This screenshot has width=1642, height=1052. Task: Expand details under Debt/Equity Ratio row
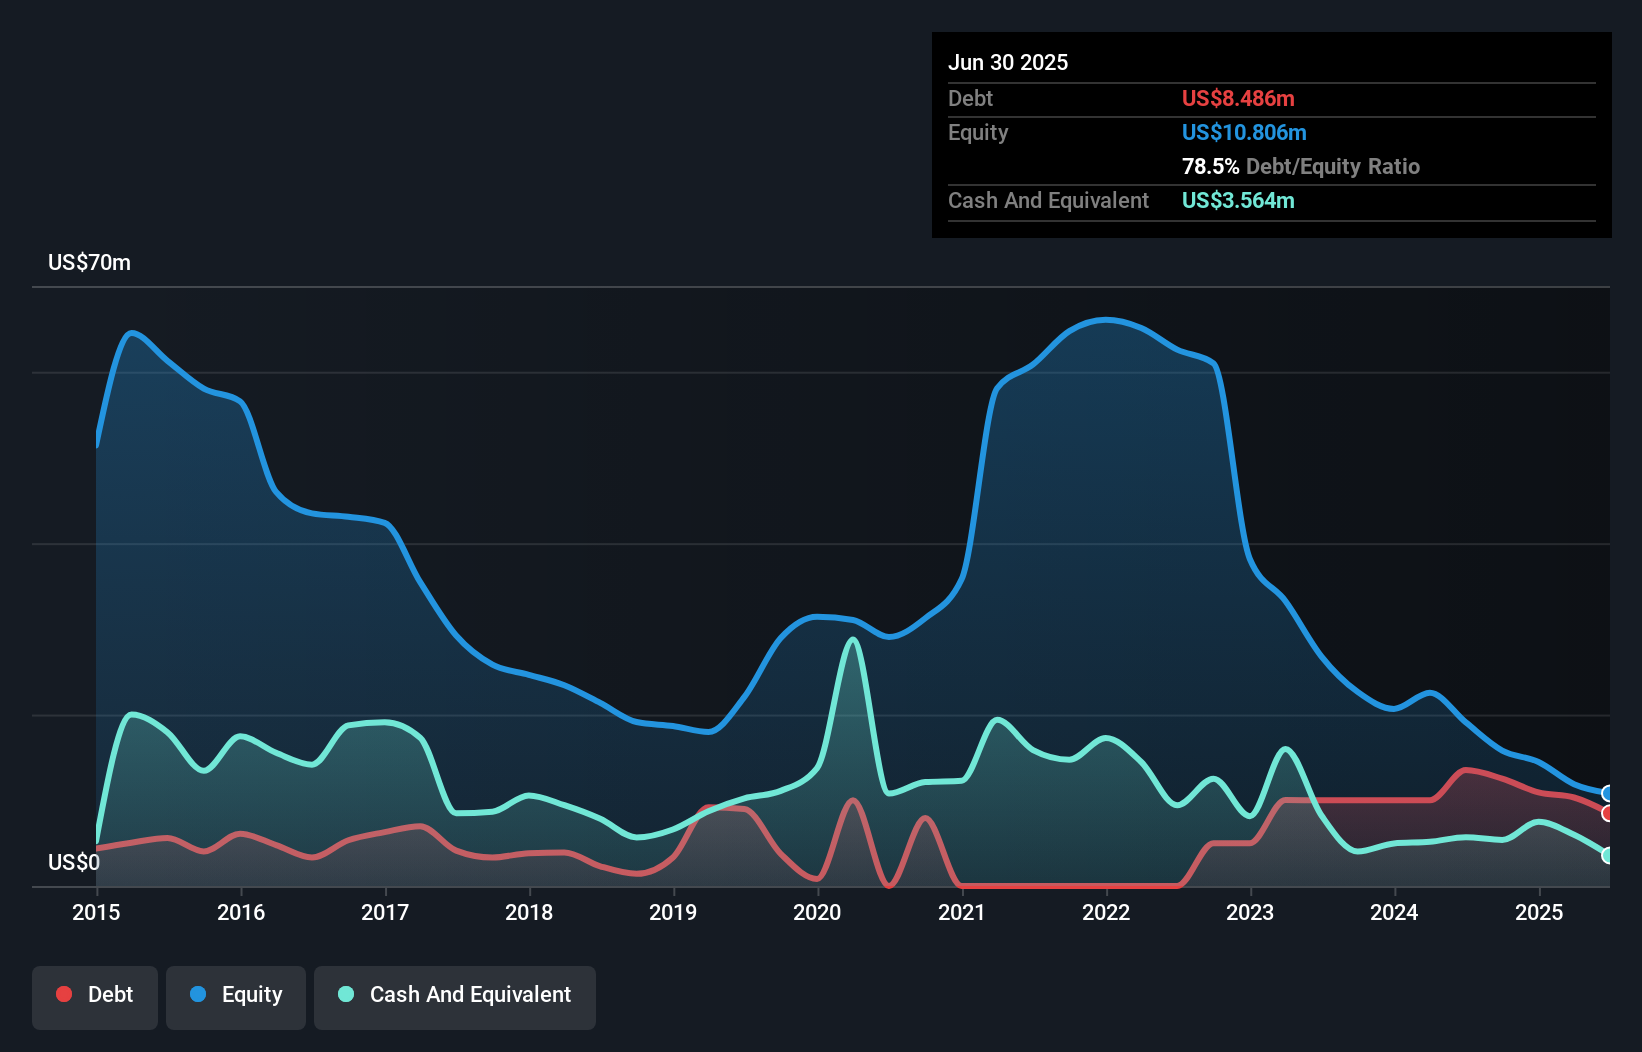tap(1301, 166)
